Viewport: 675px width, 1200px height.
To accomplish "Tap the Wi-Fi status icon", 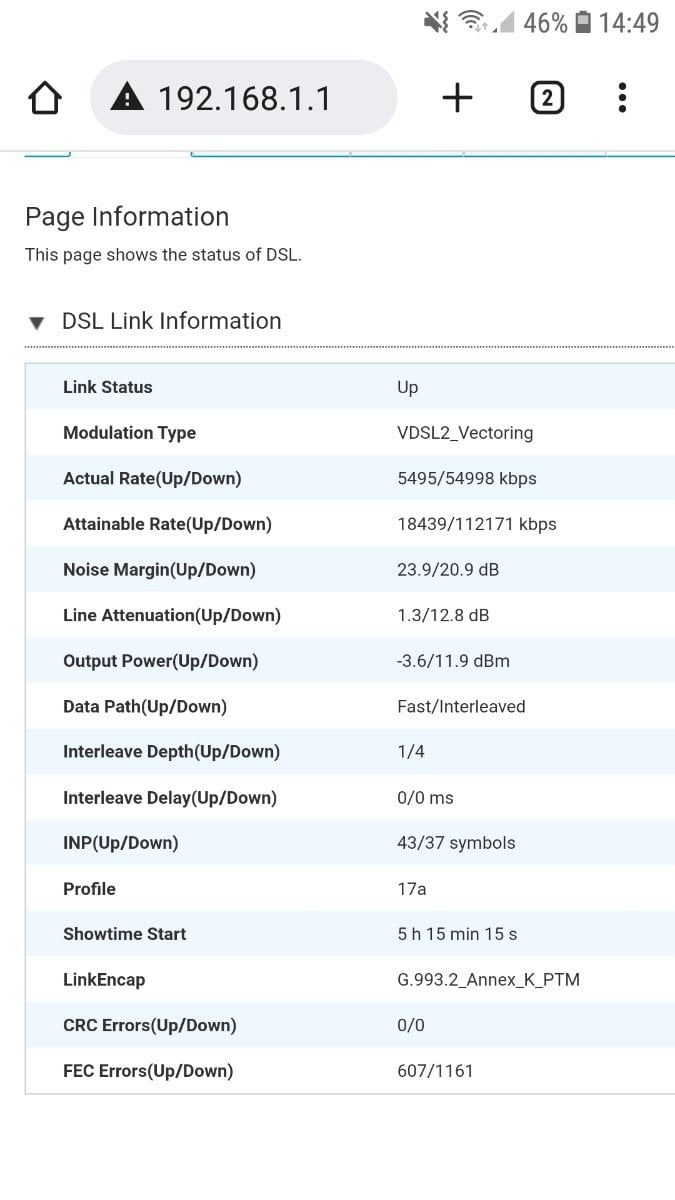I will click(473, 22).
